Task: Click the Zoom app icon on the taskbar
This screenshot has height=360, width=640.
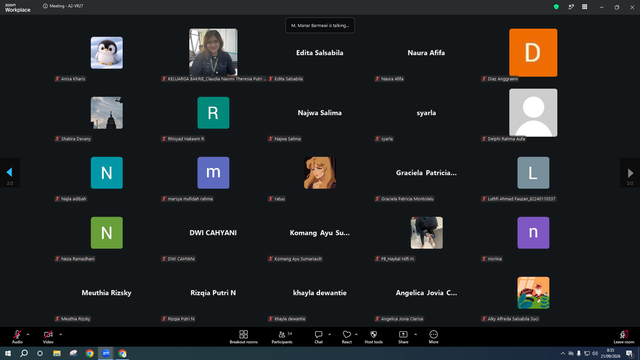Action: (x=106, y=353)
